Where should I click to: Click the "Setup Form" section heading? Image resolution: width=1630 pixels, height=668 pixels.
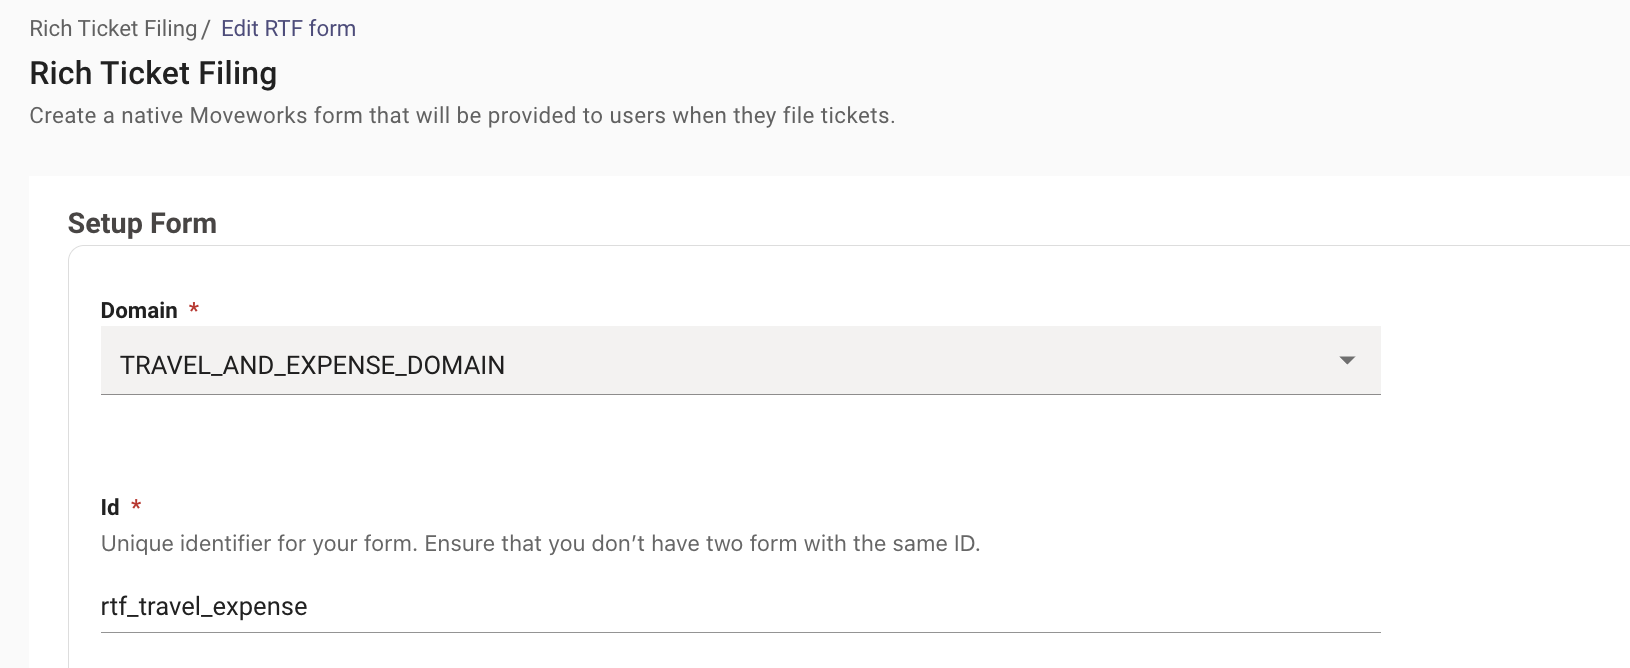(x=142, y=224)
